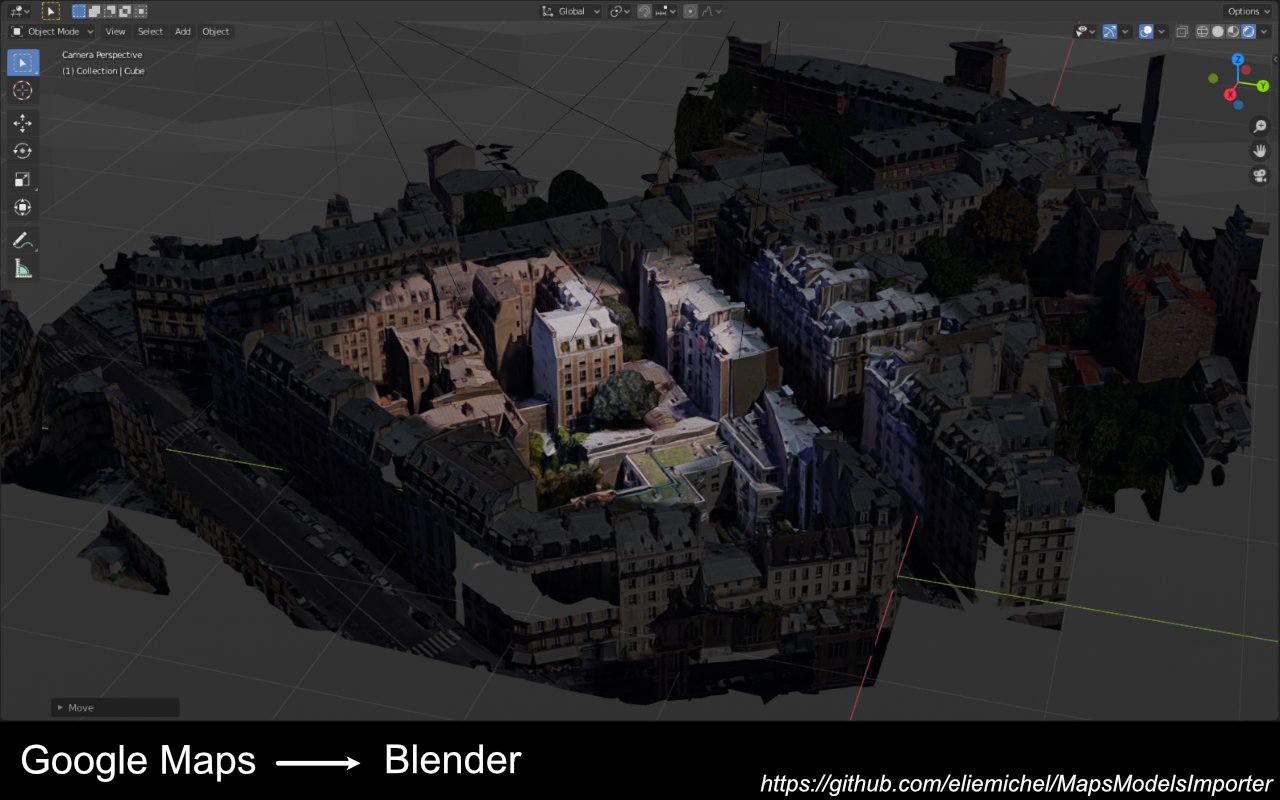The image size is (1280, 800).
Task: Open the View menu
Action: pos(116,31)
